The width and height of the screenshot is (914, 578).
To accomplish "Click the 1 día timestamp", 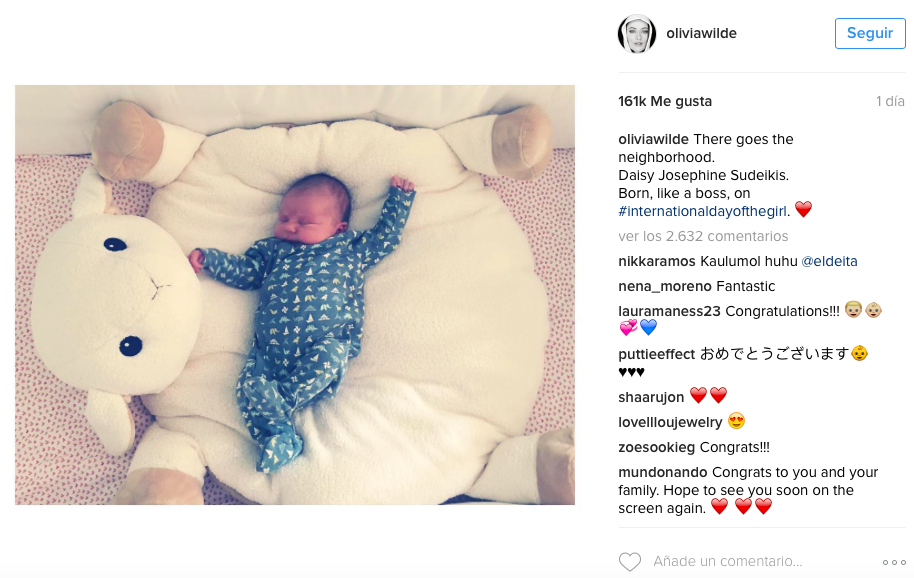I will pyautogui.click(x=890, y=101).
